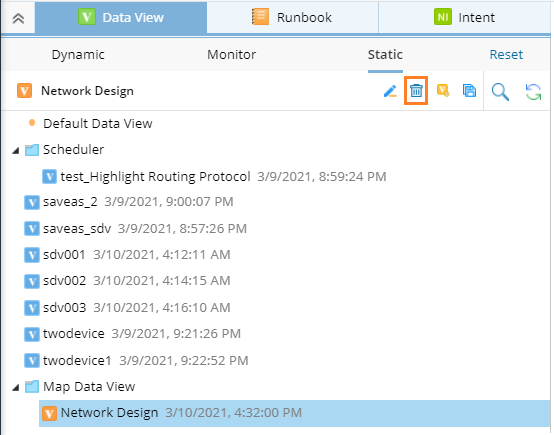The image size is (554, 435).
Task: Open the Monitor sub-tab
Action: (x=231, y=55)
